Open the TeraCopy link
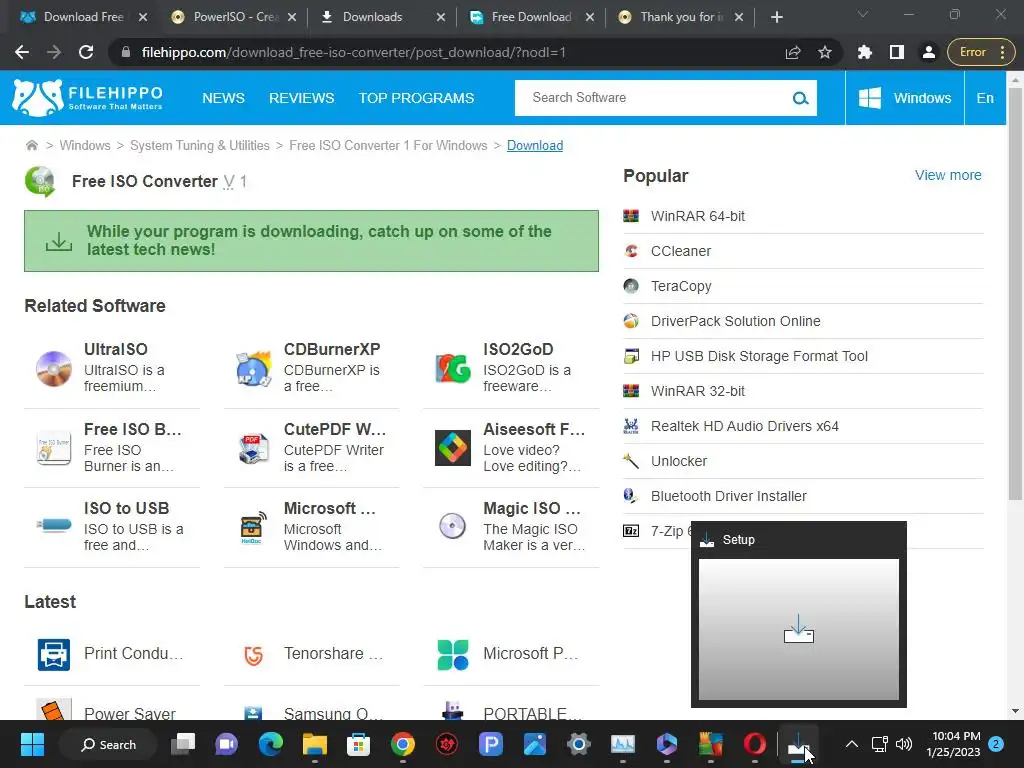 pyautogui.click(x=681, y=286)
